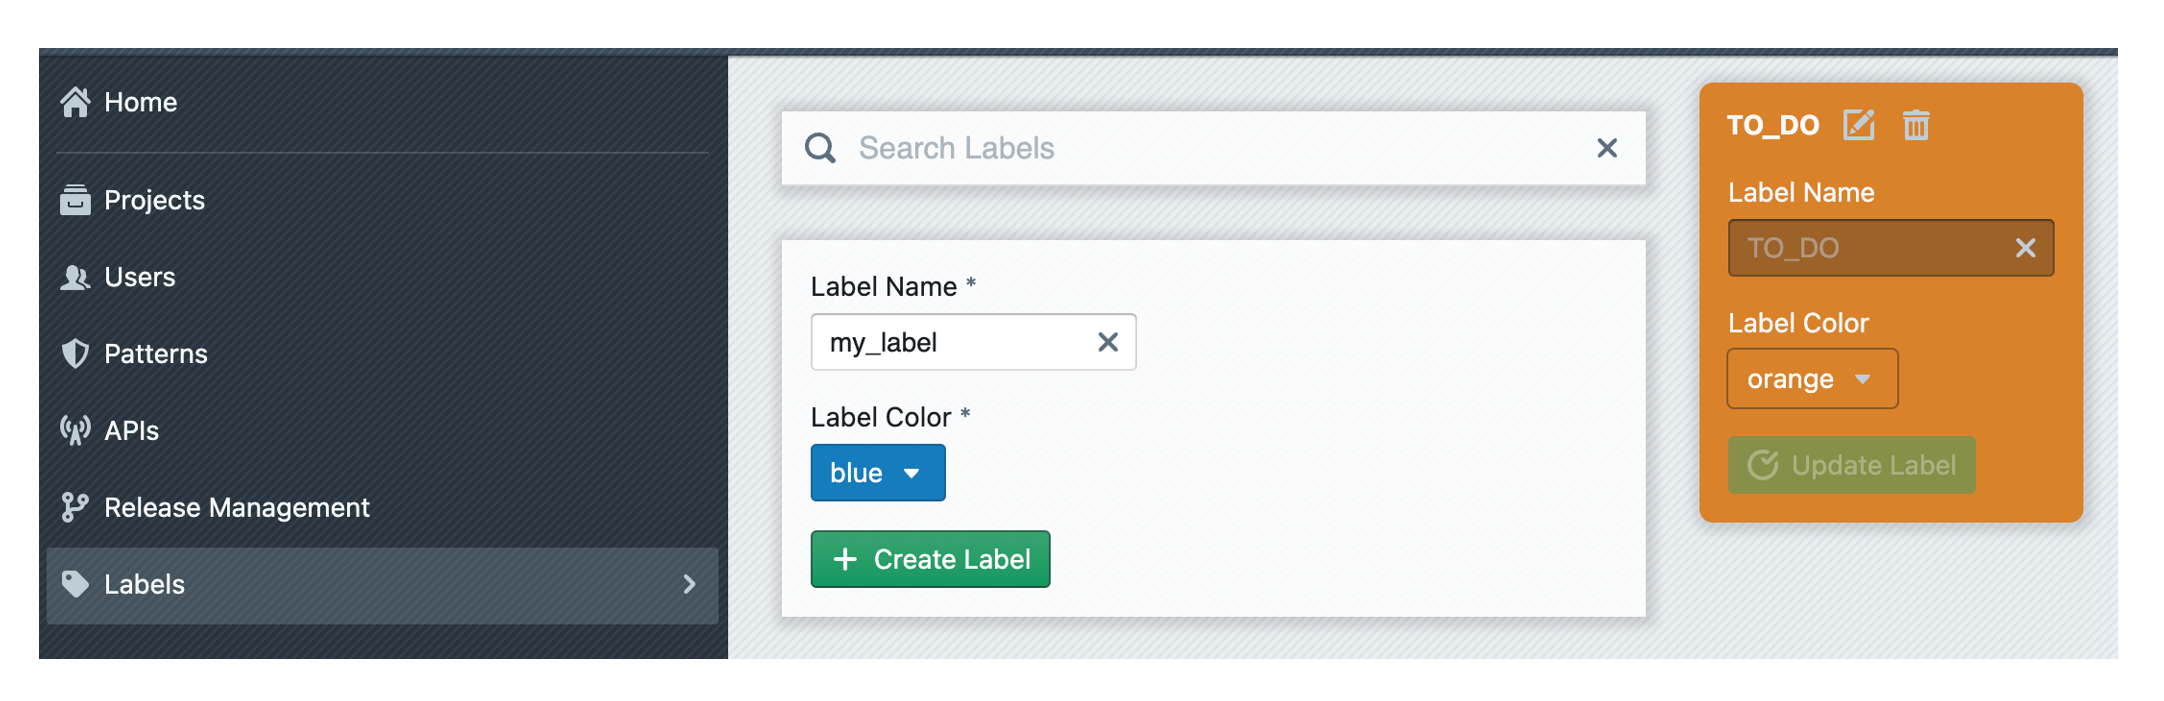The height and width of the screenshot is (701, 2164).
Task: Click the Release Management branch icon
Action: pos(75,508)
